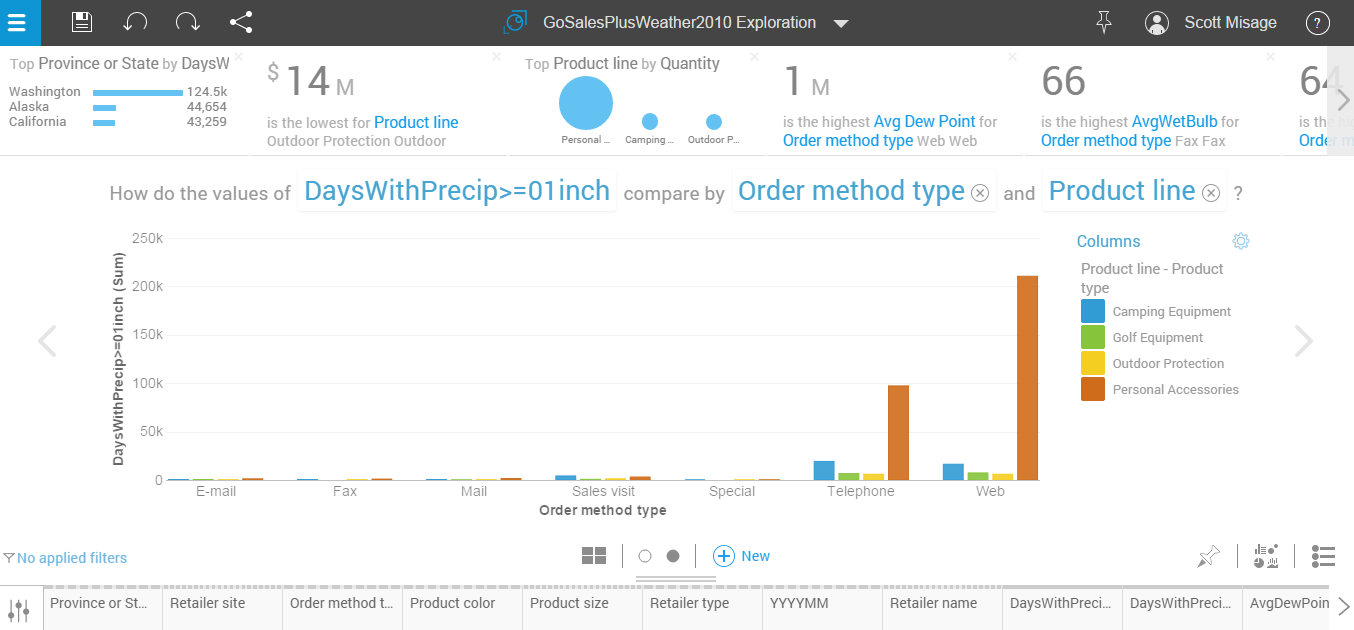Remove Order method type from the question
This screenshot has height=630, width=1354.
pos(980,193)
